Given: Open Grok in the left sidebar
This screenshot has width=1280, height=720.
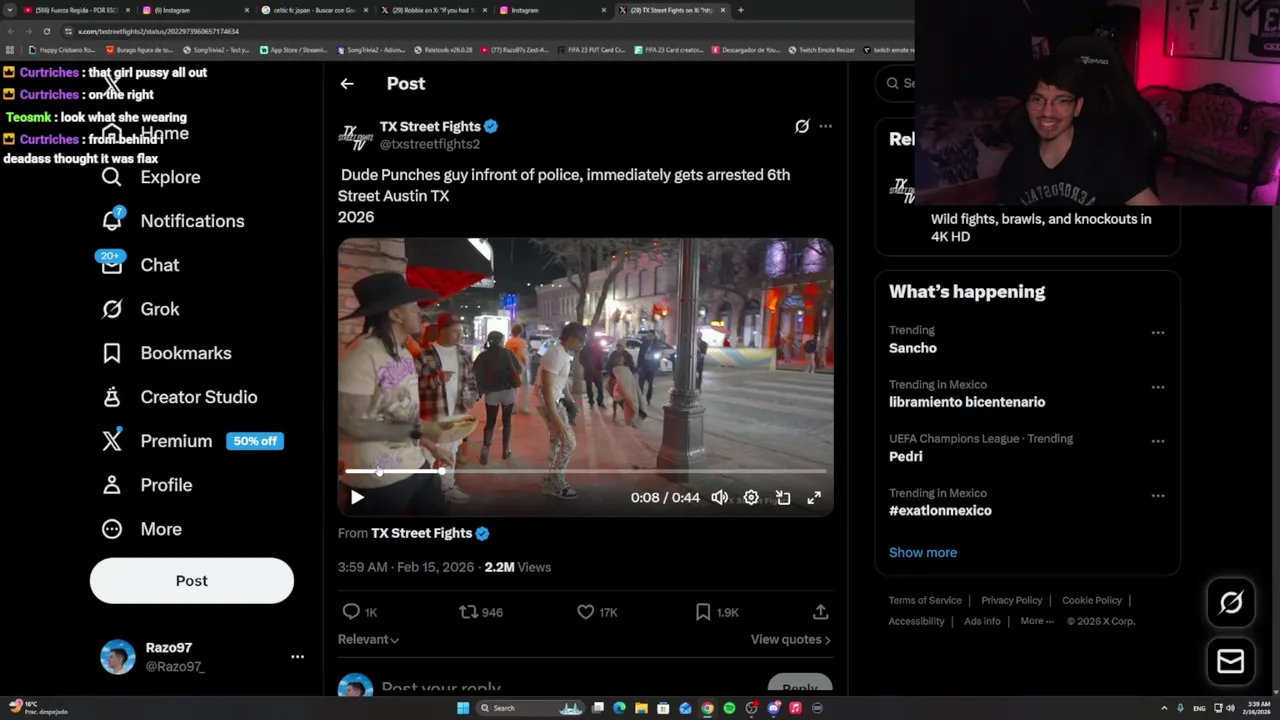Looking at the screenshot, I should pyautogui.click(x=140, y=309).
